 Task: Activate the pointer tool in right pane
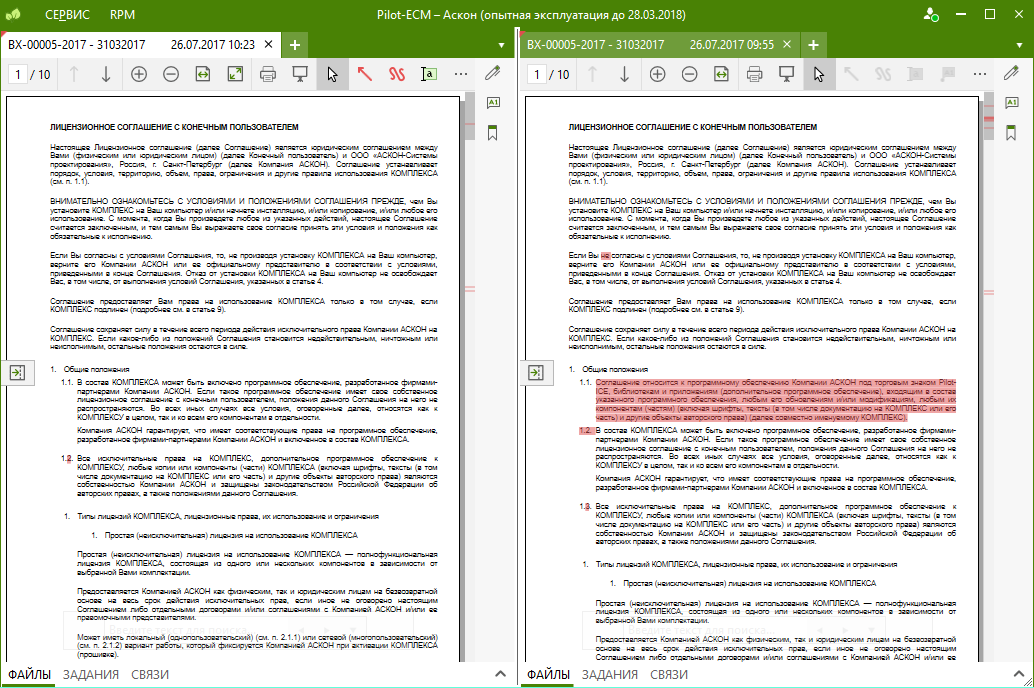[819, 74]
